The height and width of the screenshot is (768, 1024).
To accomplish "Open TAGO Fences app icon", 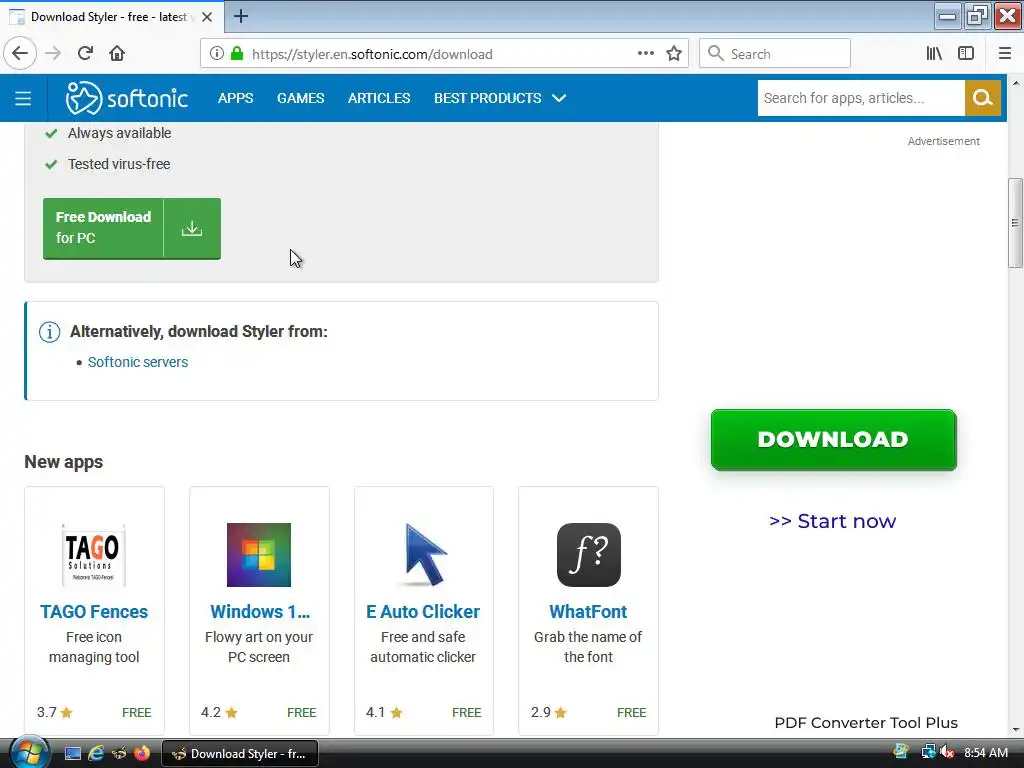I will click(x=94, y=555).
